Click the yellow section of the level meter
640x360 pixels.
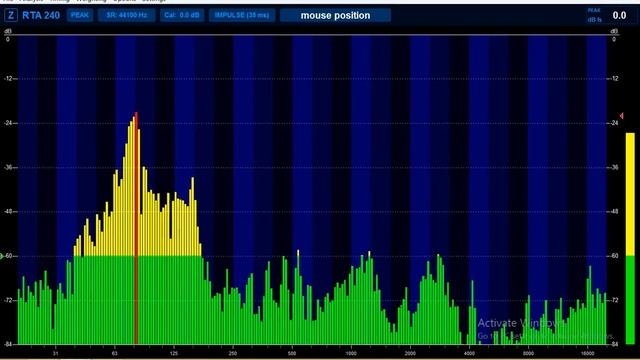tap(630, 194)
